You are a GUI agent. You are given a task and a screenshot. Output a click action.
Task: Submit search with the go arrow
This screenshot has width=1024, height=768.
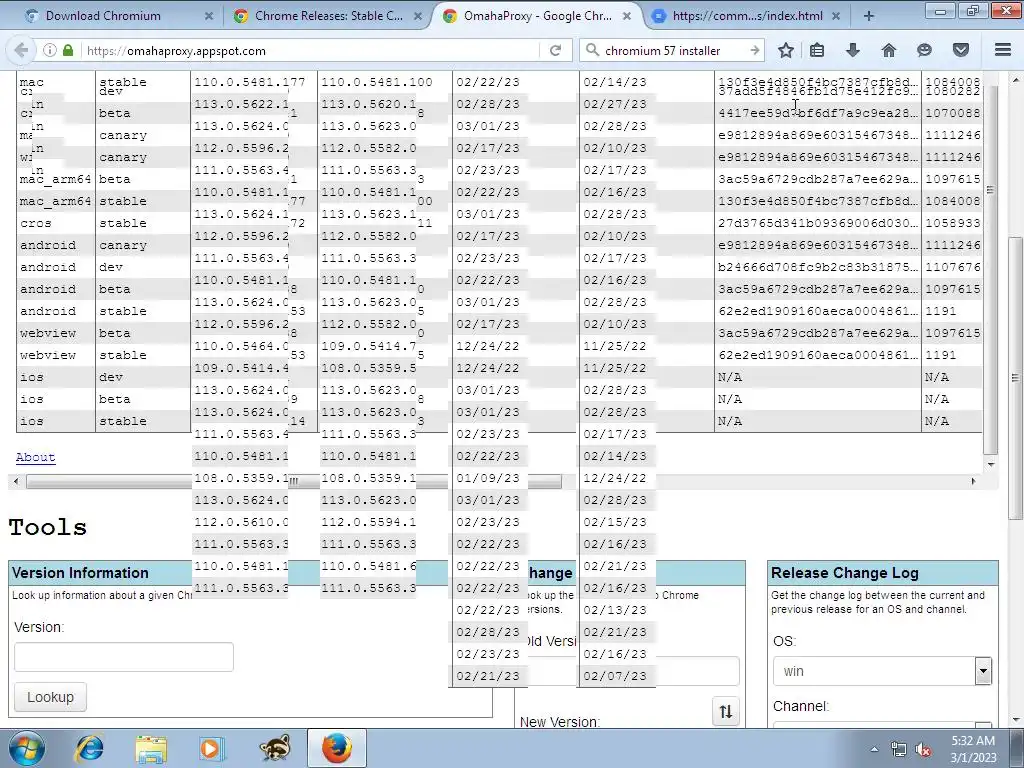[755, 50]
